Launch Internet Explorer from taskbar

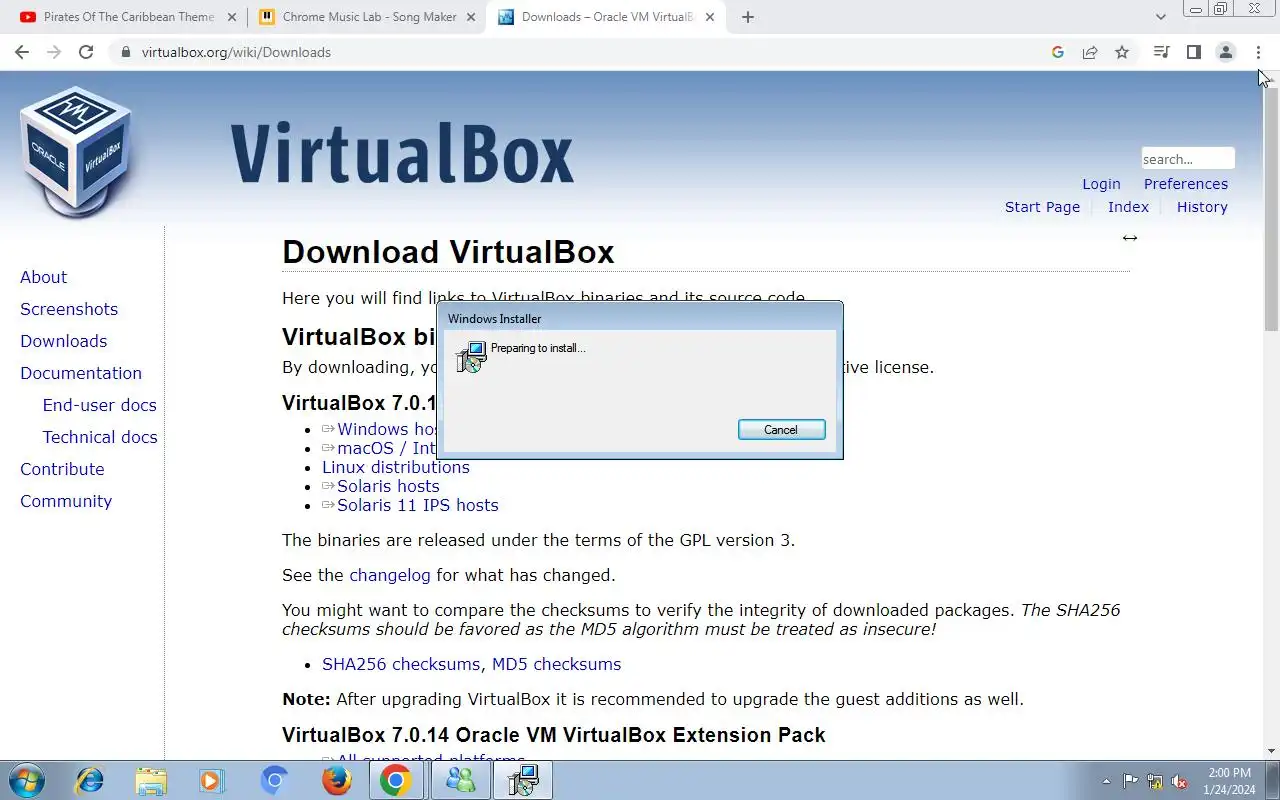[90, 780]
